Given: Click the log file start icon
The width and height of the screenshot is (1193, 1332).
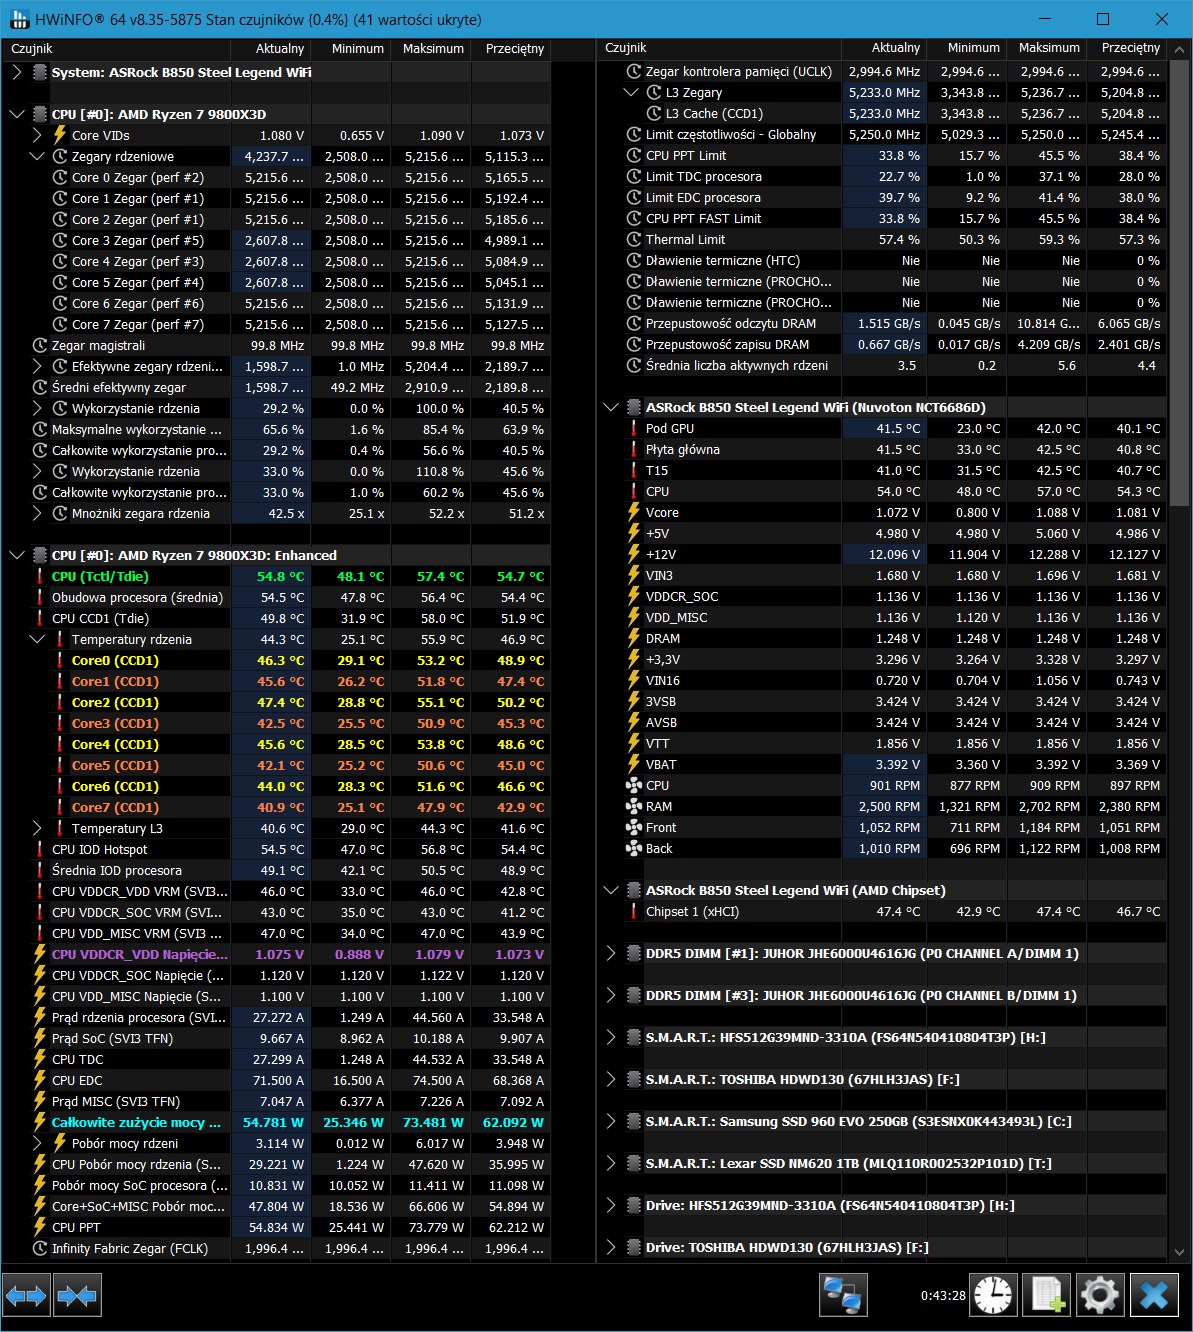Looking at the screenshot, I should coord(1047,1296).
